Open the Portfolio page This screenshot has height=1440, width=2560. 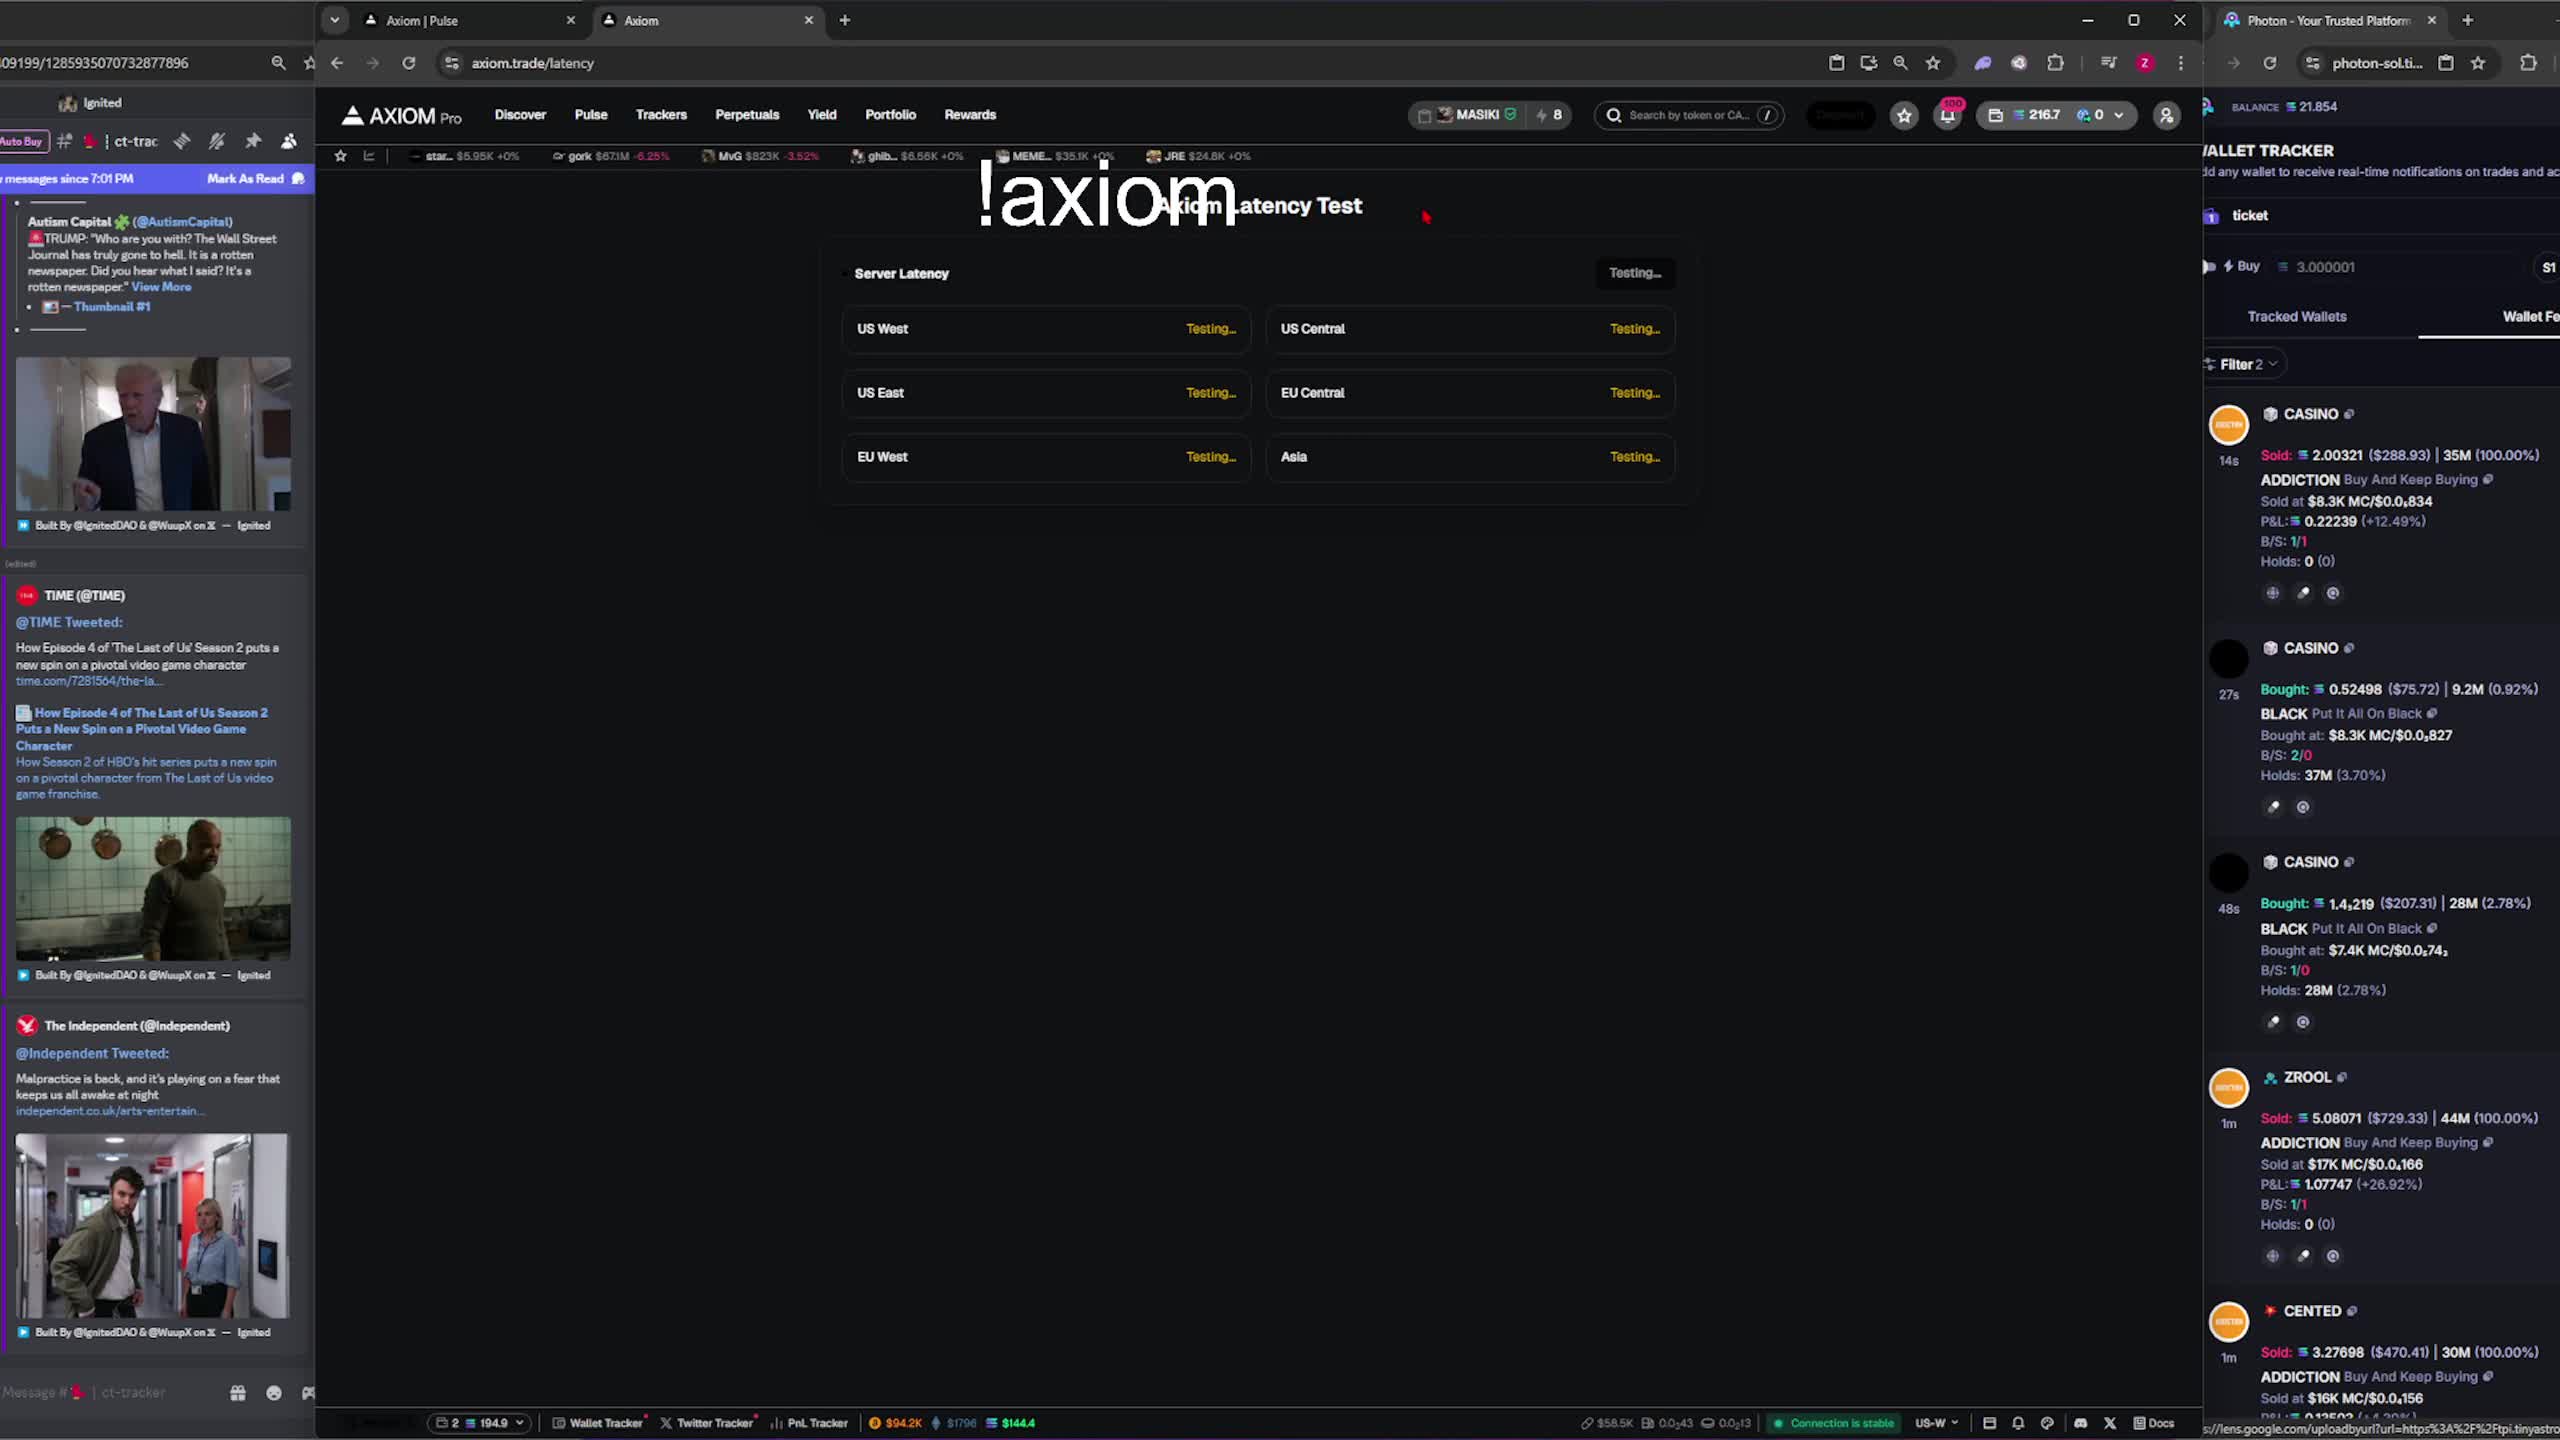click(890, 115)
